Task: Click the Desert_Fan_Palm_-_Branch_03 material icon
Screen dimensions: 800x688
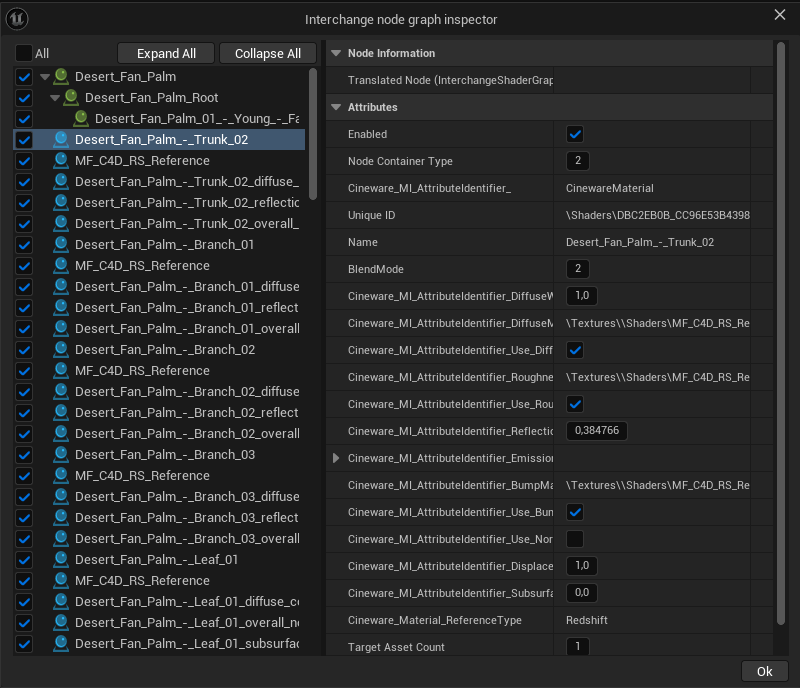Action: click(61, 455)
